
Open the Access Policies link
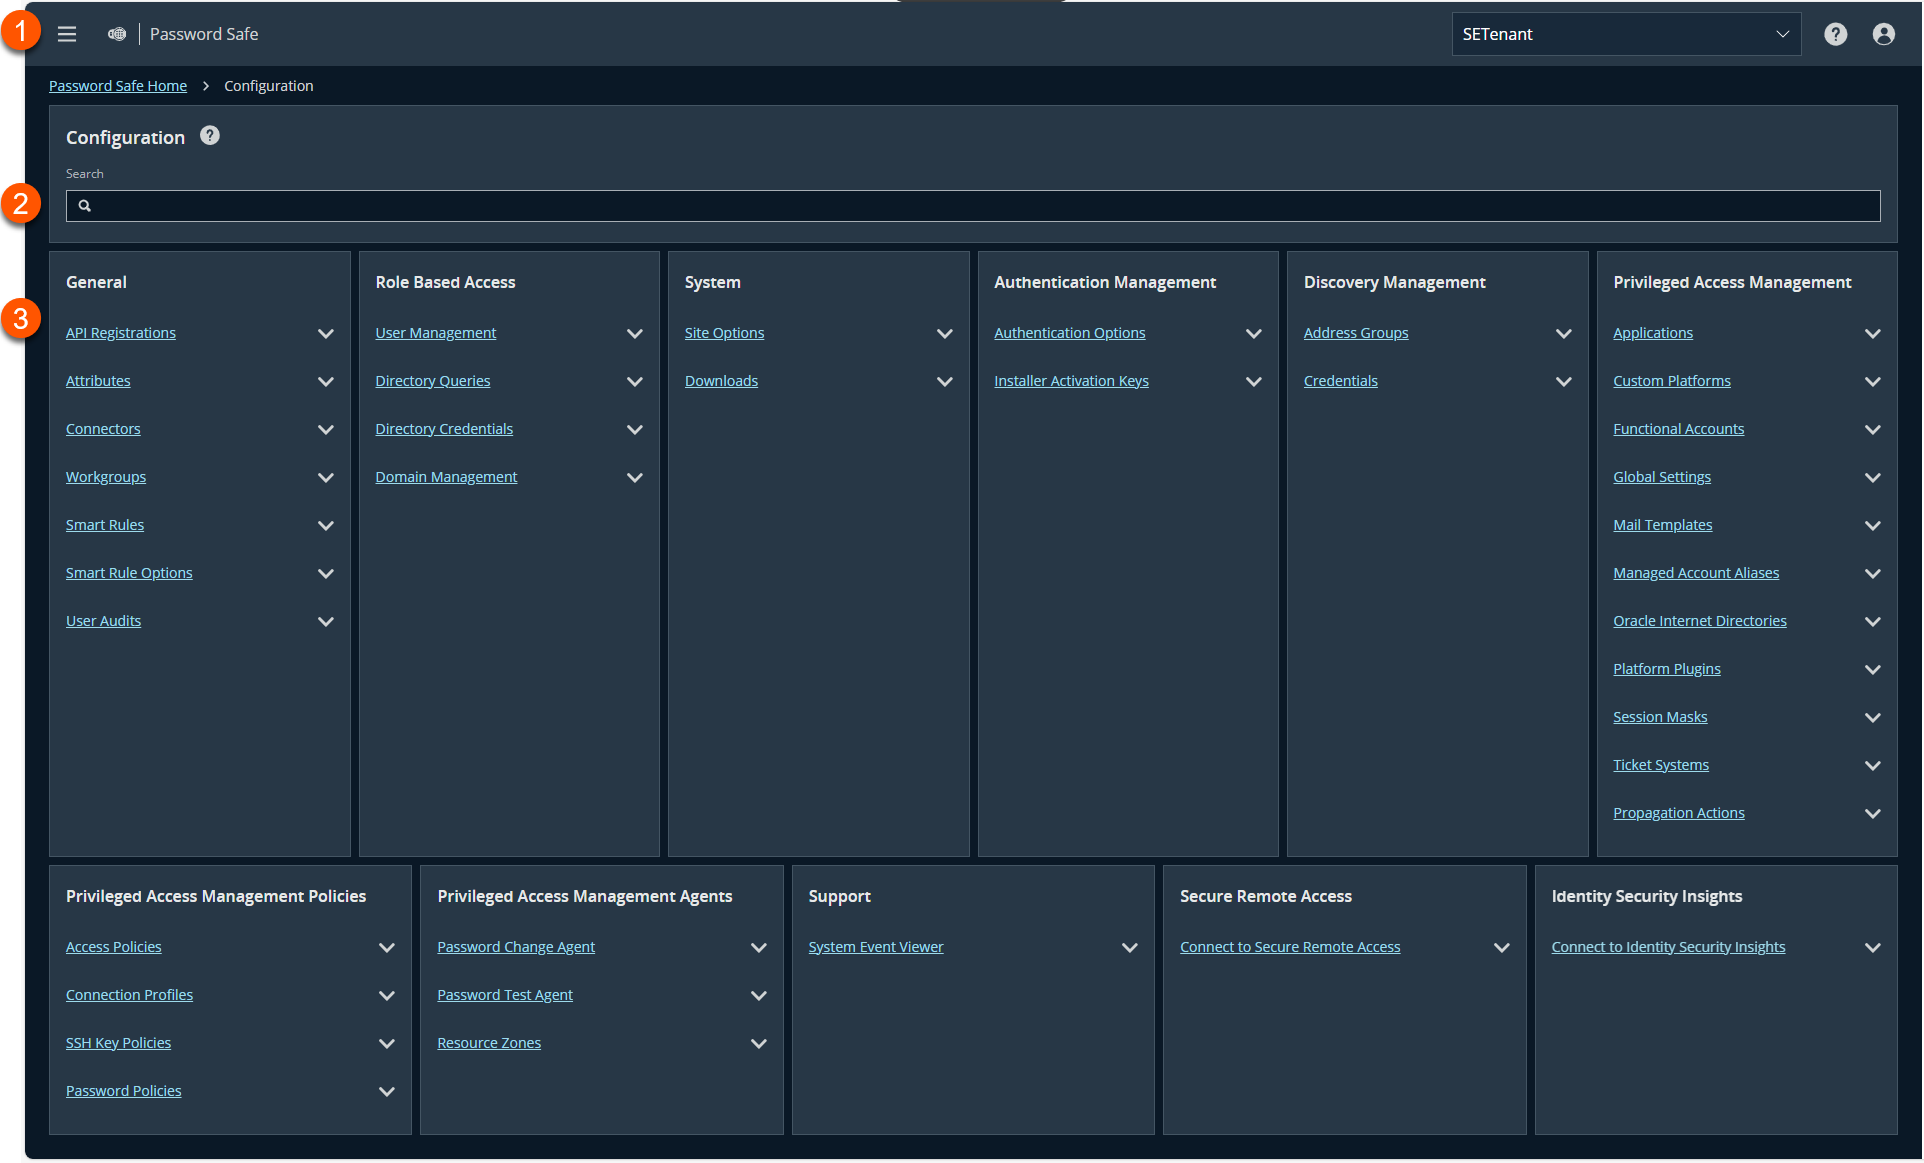click(113, 947)
